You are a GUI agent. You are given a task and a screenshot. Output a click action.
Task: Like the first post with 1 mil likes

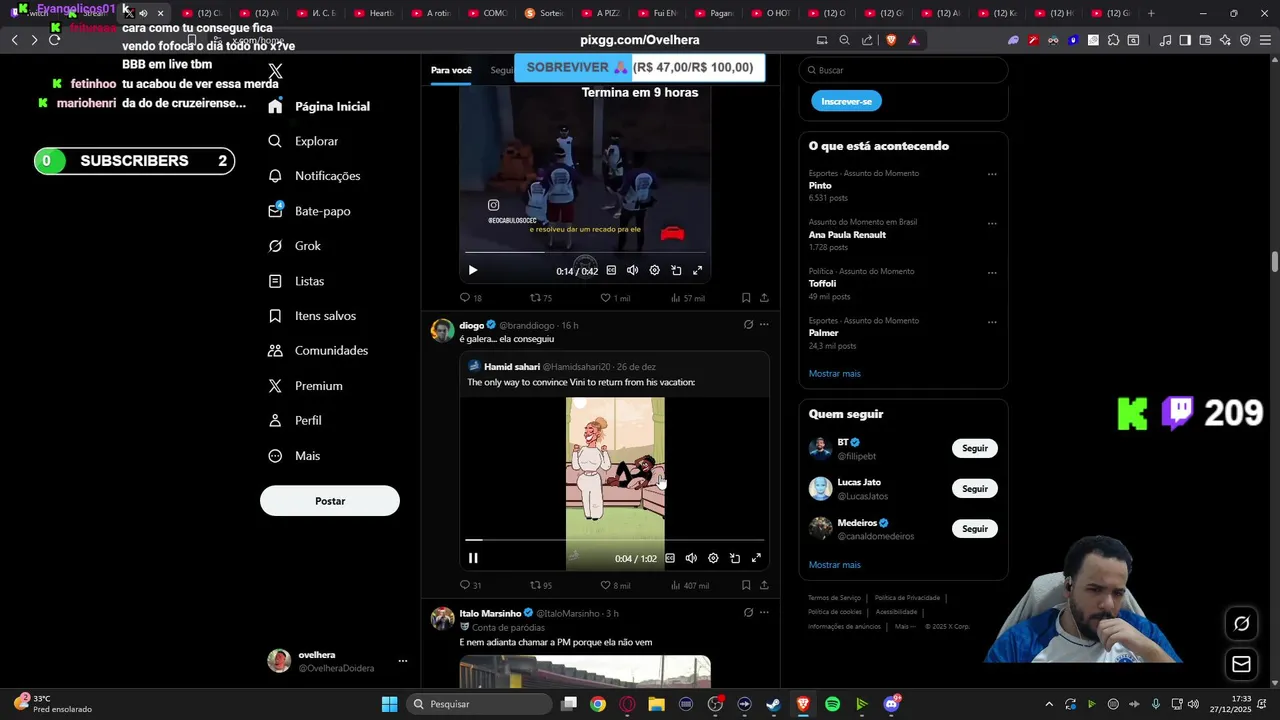coord(615,298)
